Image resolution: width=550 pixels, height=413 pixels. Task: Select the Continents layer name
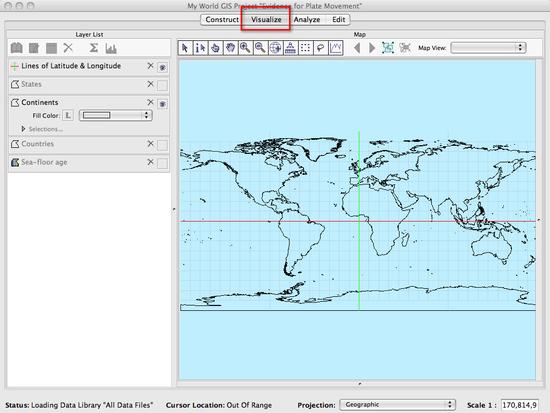point(40,102)
